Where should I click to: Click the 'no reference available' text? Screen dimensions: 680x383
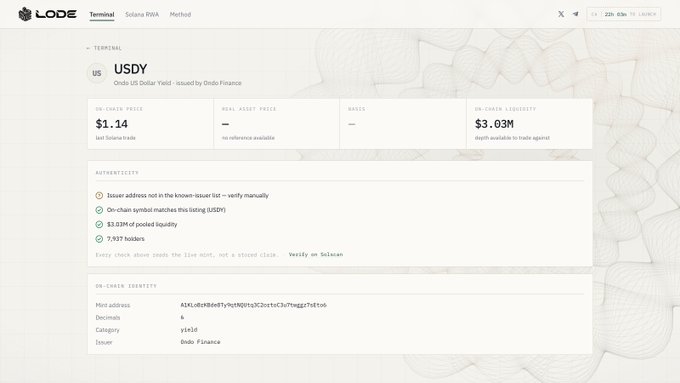click(x=248, y=138)
